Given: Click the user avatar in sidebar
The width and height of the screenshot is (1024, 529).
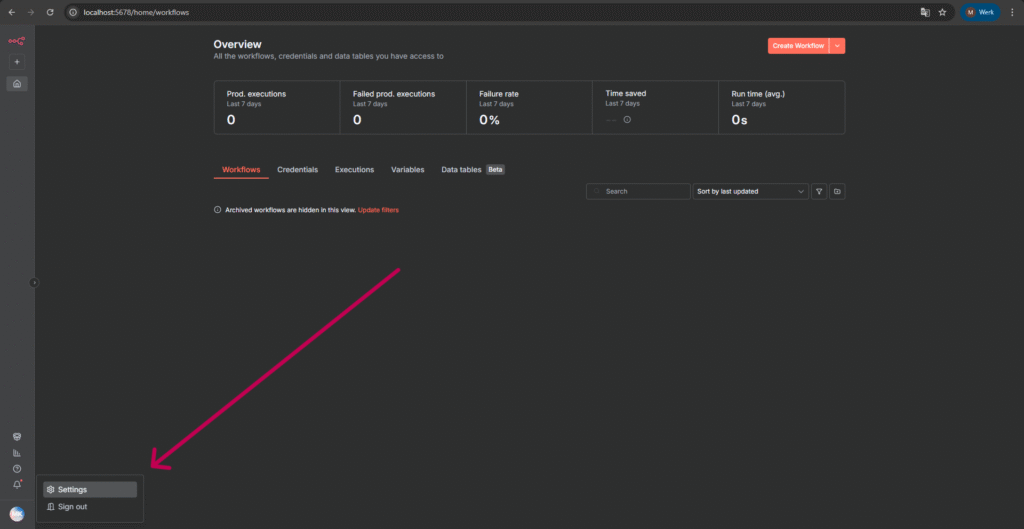Looking at the screenshot, I should (x=17, y=513).
